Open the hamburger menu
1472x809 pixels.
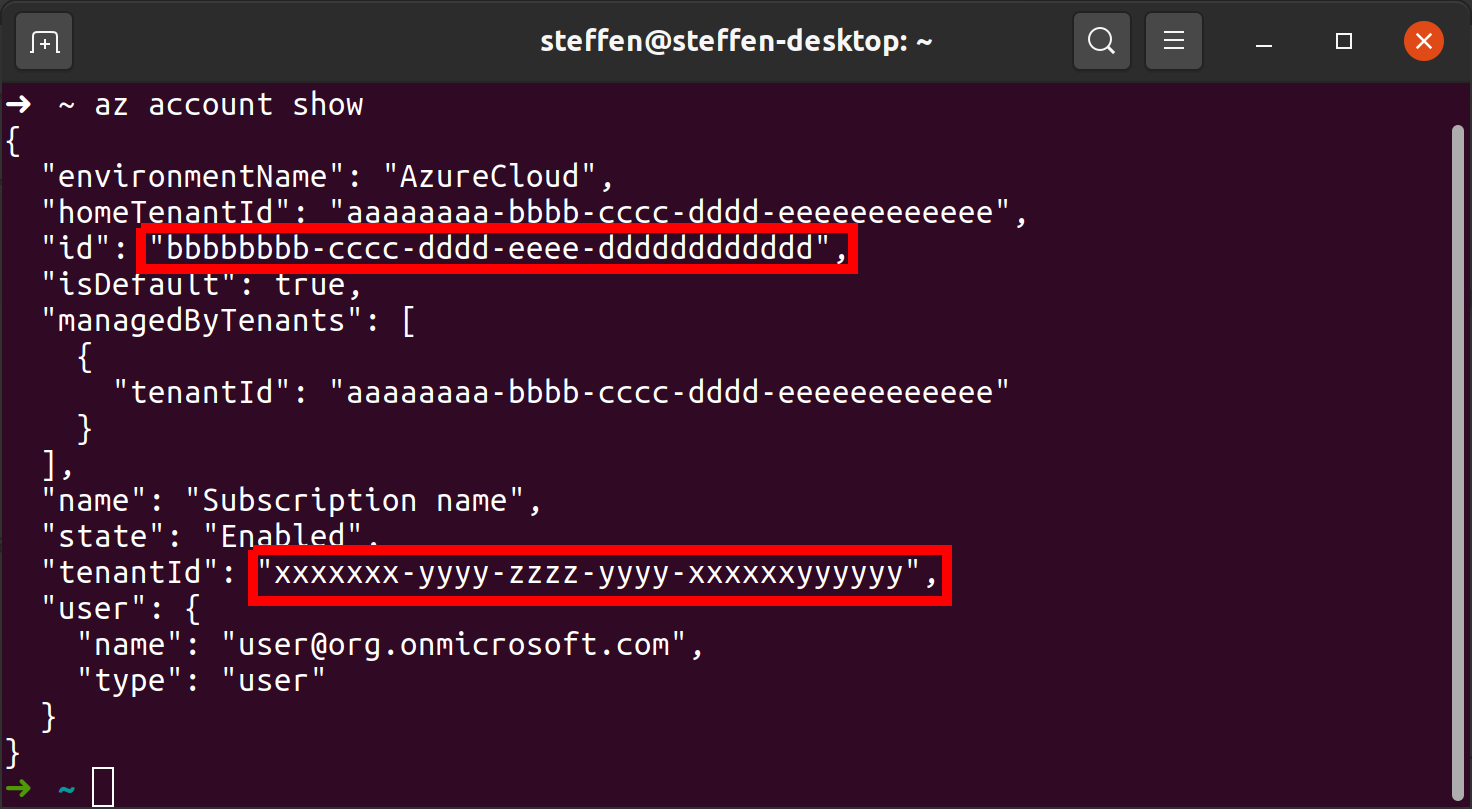(x=1173, y=42)
